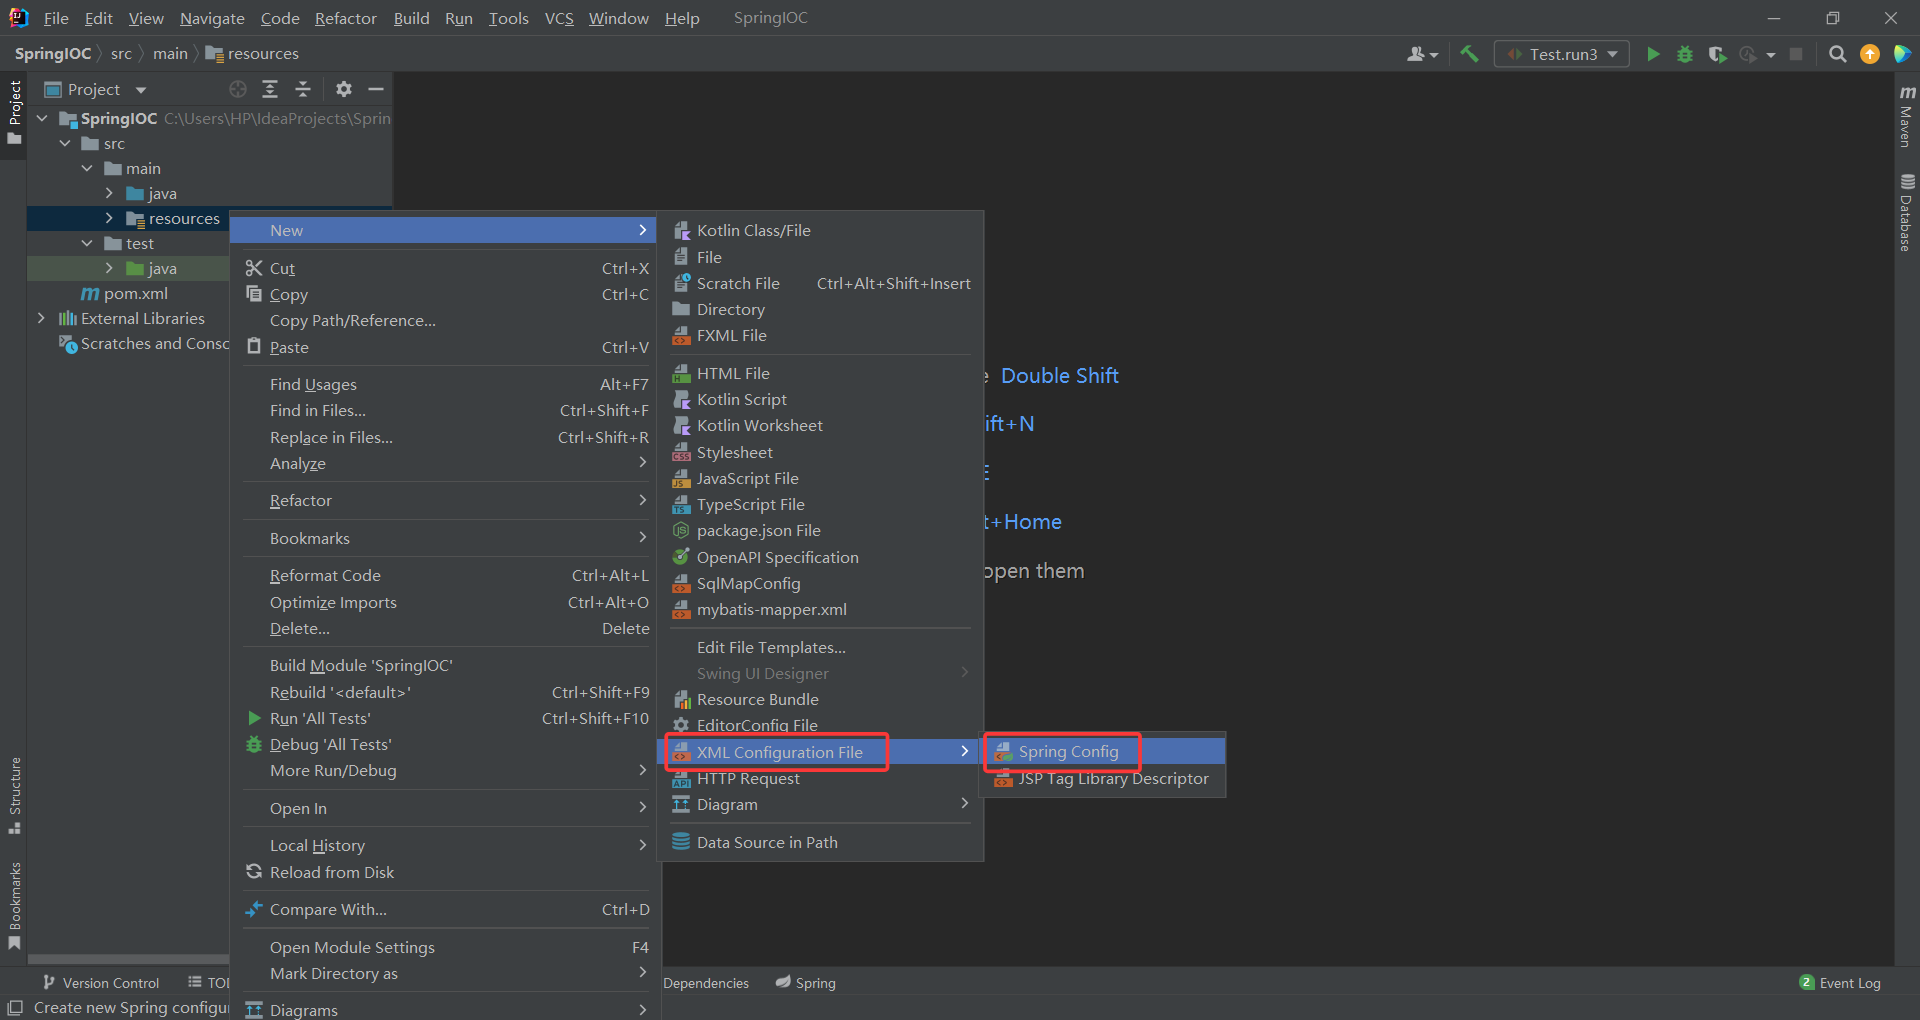Click the user account icon in toolbar
Image resolution: width=1920 pixels, height=1020 pixels.
coord(1421,54)
